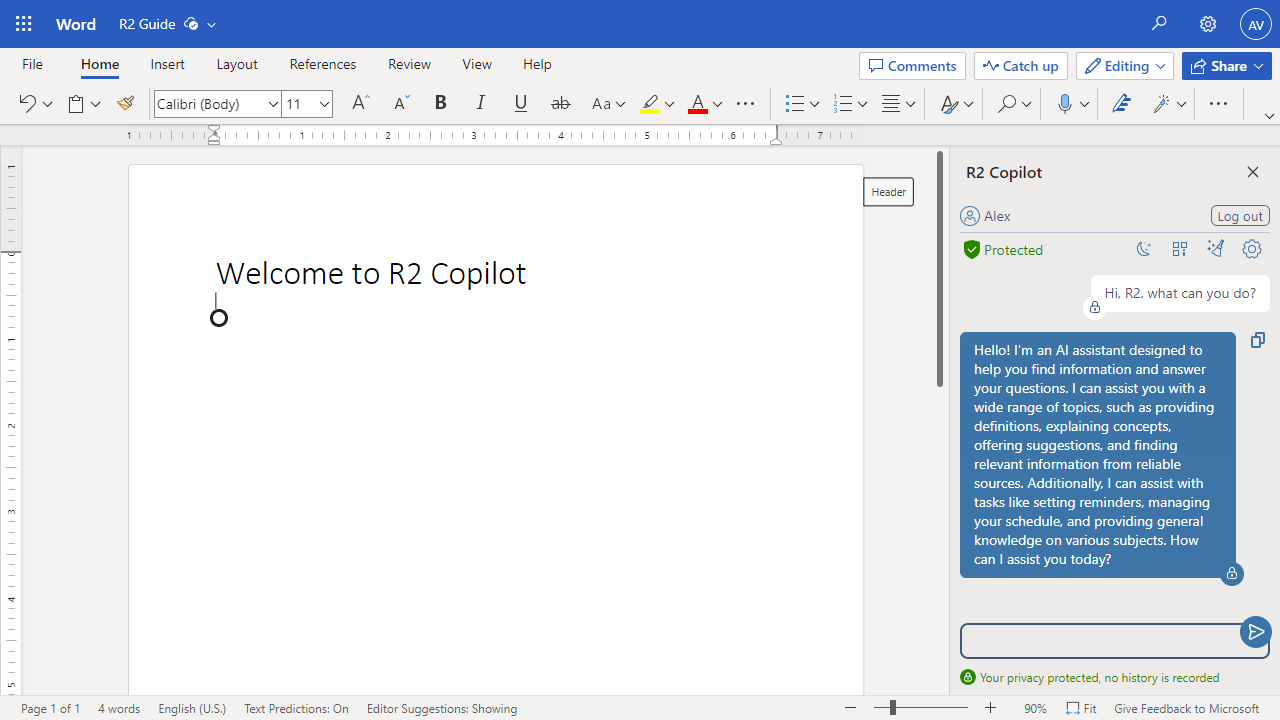Viewport: 1280px width, 720px height.
Task: Click the Find magnifier in ribbon
Action: (1007, 104)
